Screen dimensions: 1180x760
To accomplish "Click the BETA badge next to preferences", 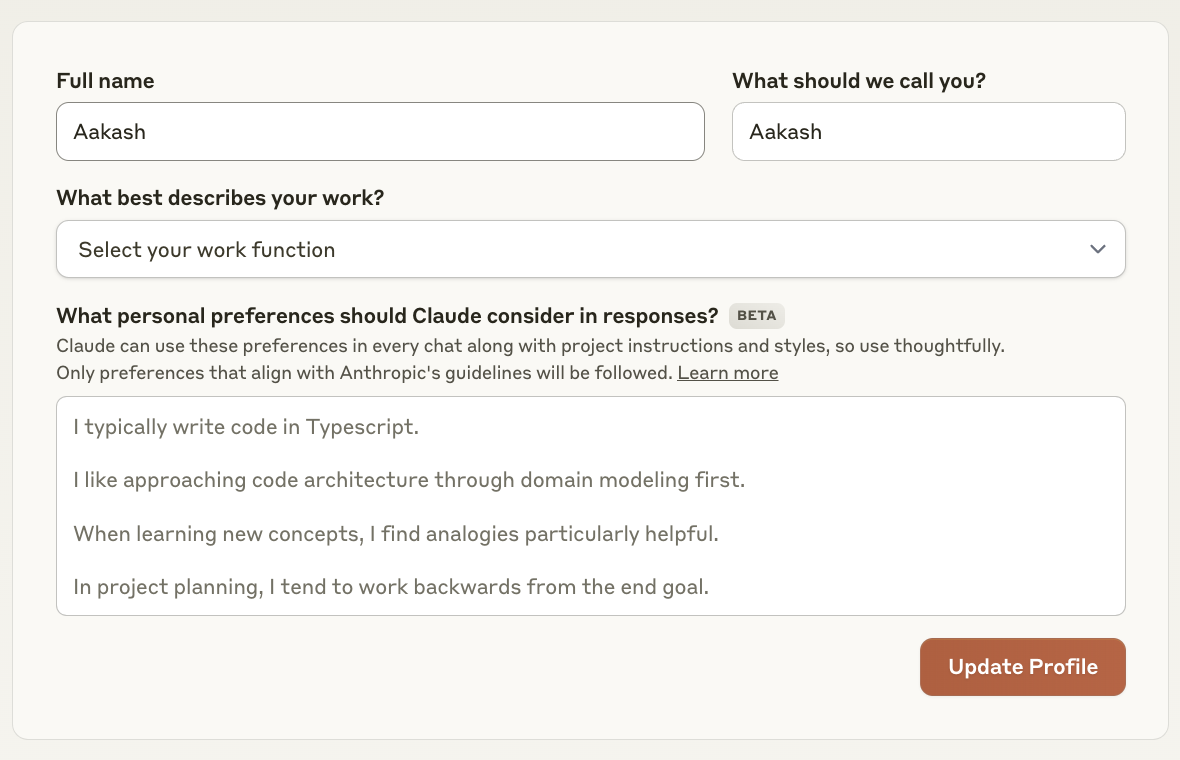I will [756, 316].
